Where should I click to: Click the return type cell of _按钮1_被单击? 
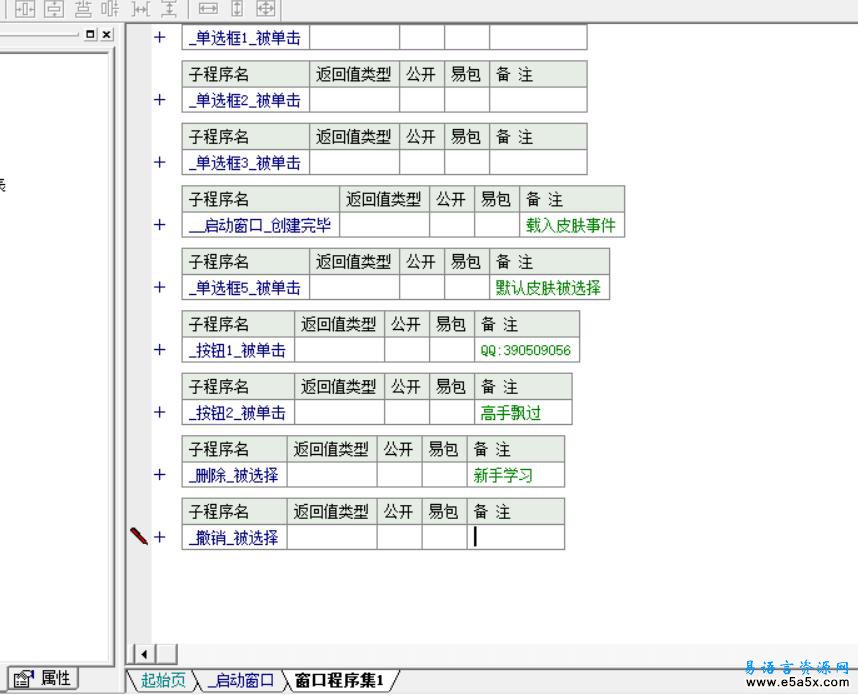pos(340,350)
